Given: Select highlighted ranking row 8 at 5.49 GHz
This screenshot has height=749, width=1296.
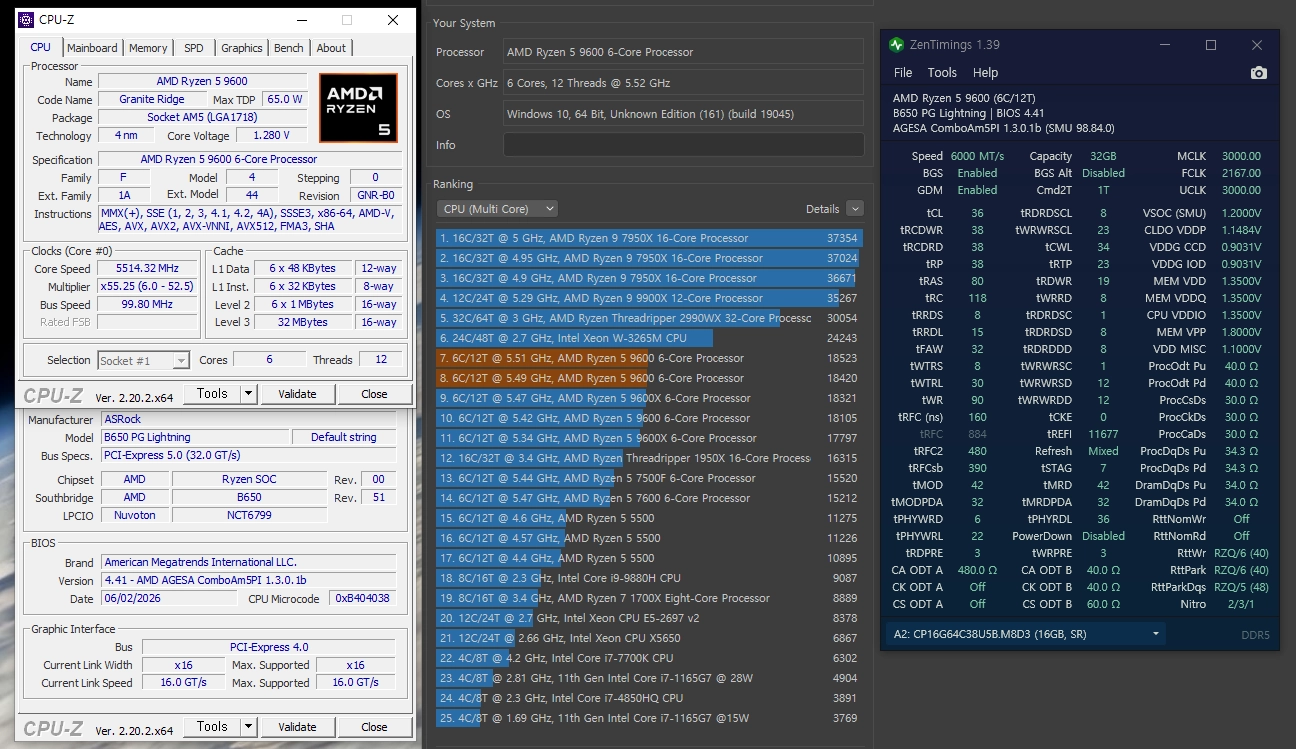Looking at the screenshot, I should pyautogui.click(x=649, y=378).
